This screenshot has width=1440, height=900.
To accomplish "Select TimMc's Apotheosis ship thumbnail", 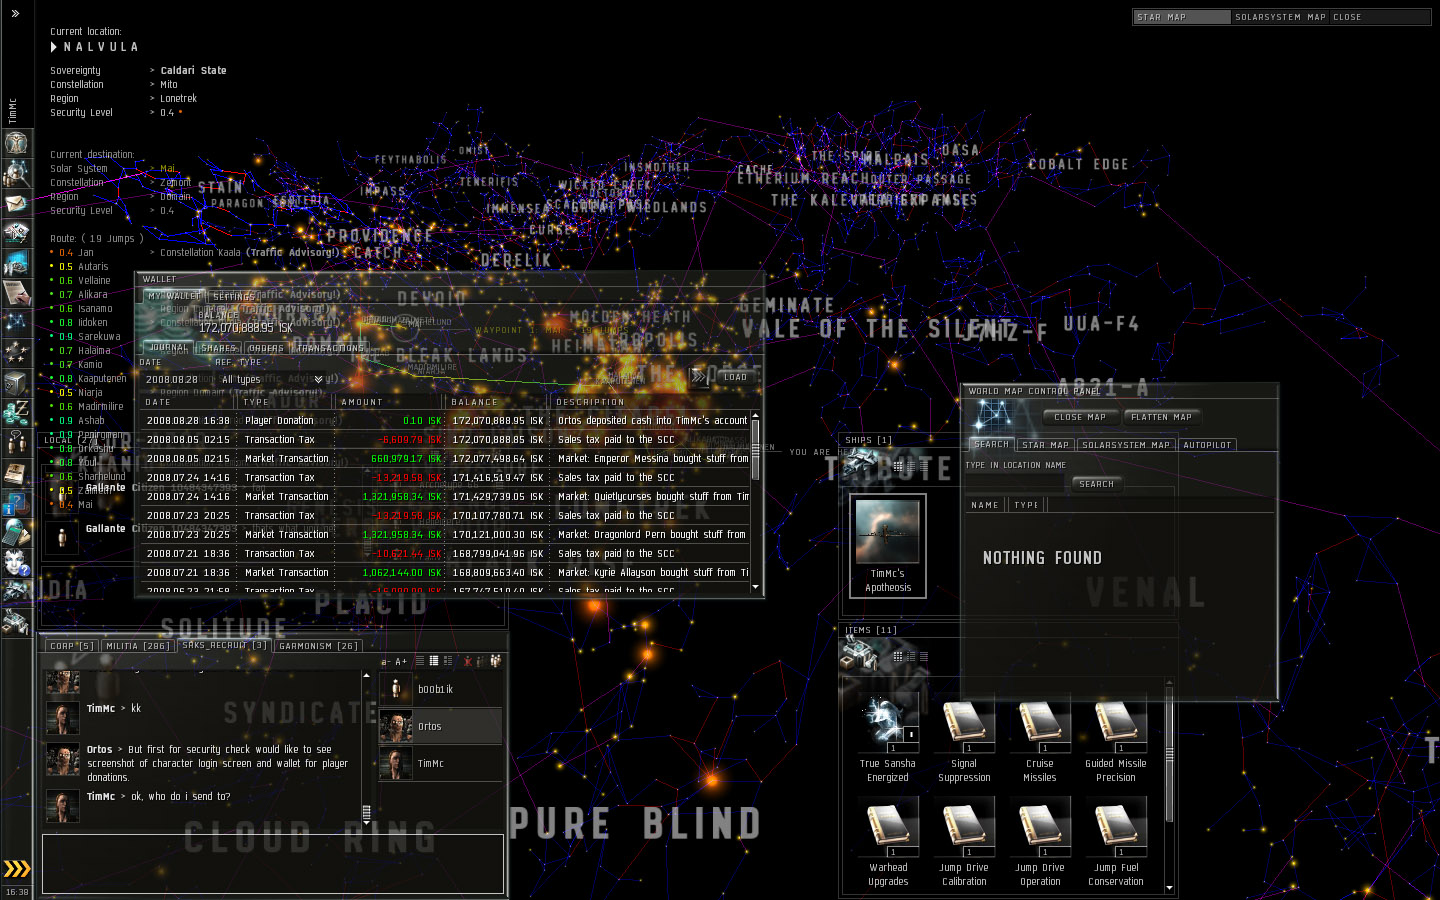I will coord(887,545).
